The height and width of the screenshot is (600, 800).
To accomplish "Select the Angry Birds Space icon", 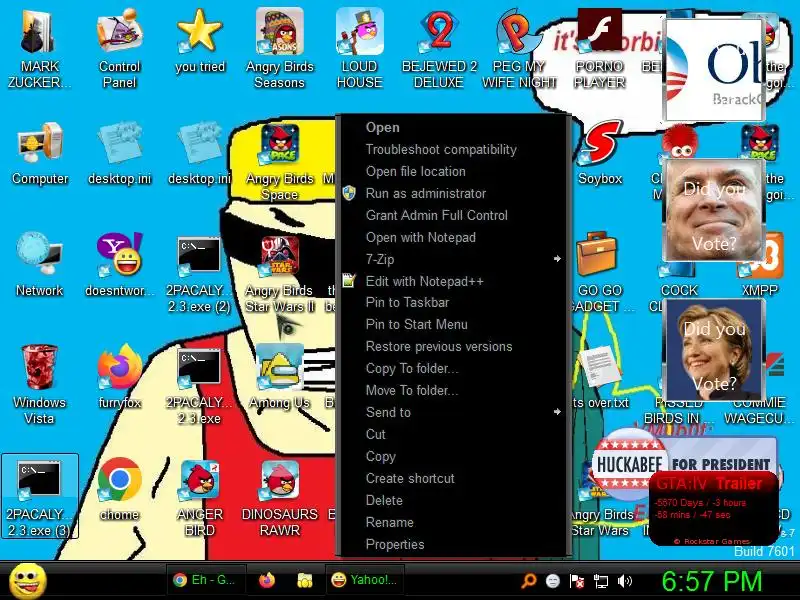I will coord(280,162).
